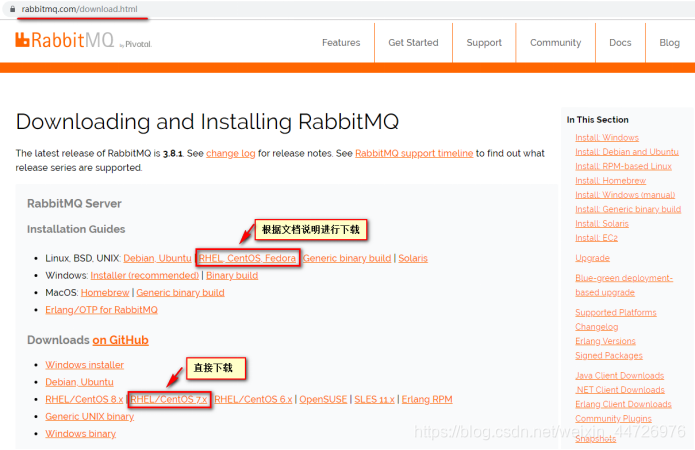Download the Debian, Ubuntu package
Screen dimensions: 695x450
point(79,382)
